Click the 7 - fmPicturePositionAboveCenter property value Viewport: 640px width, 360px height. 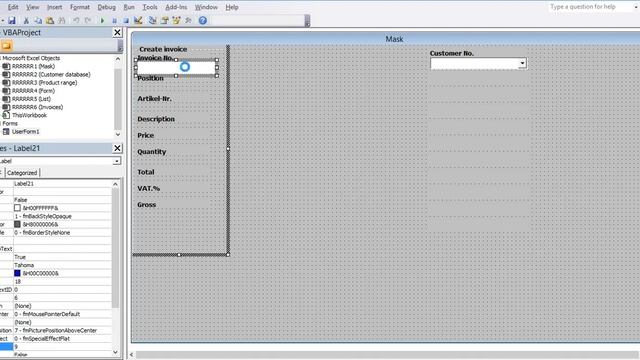click(x=62, y=331)
